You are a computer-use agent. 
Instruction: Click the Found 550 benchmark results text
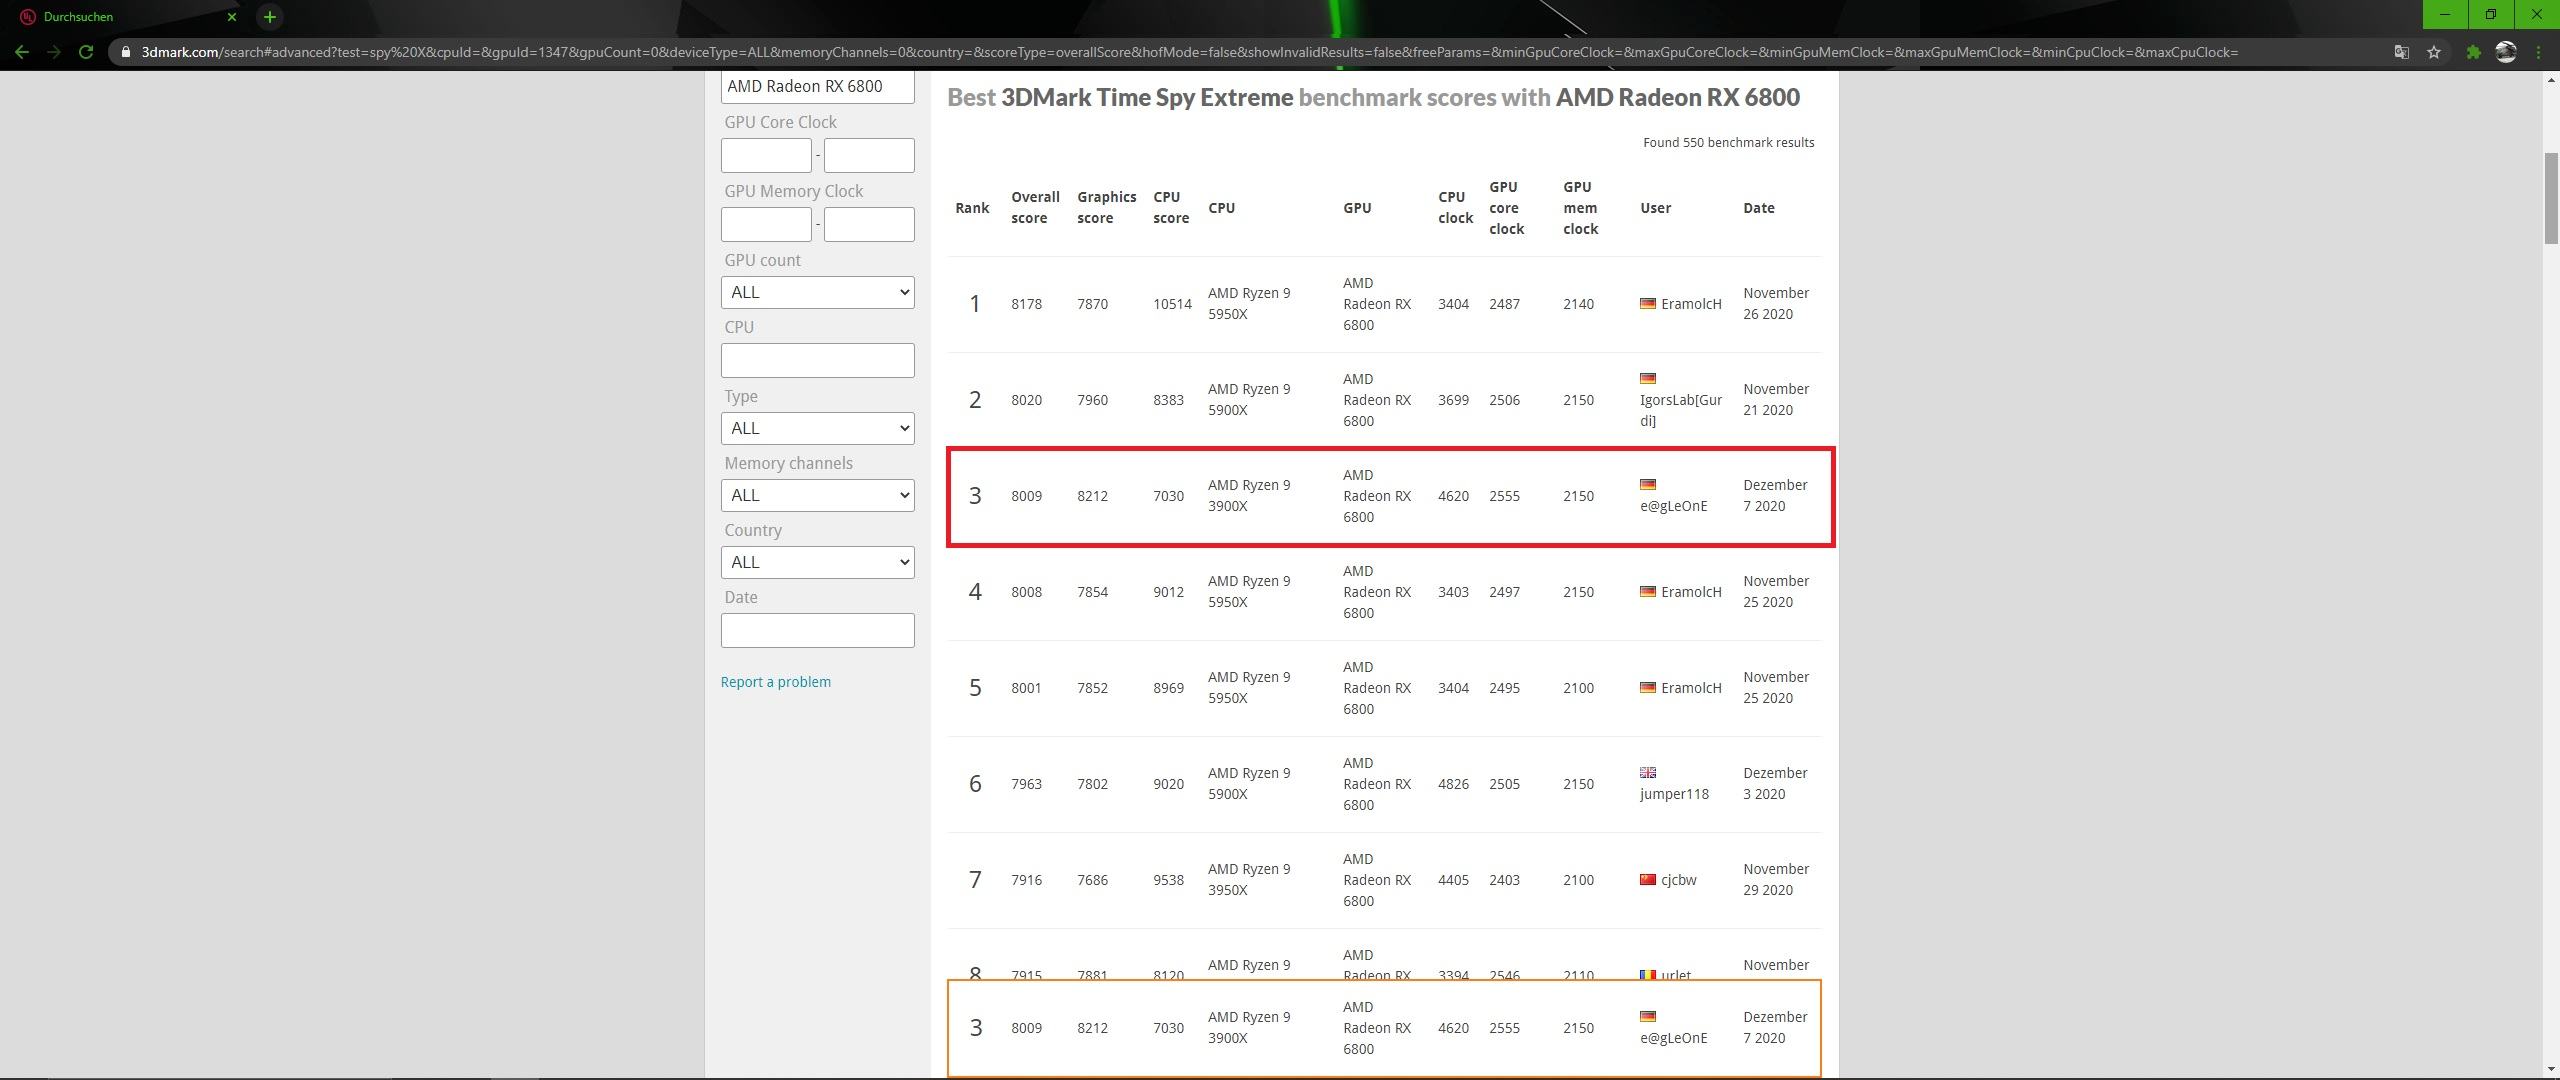coord(1728,143)
